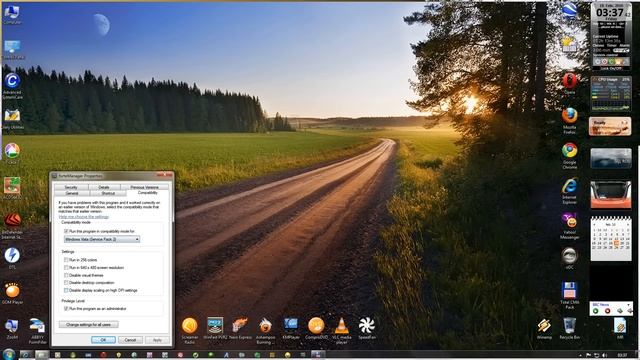640x360 pixels.
Task: Open Google Earth desktop icon
Action: pyautogui.click(x=569, y=11)
